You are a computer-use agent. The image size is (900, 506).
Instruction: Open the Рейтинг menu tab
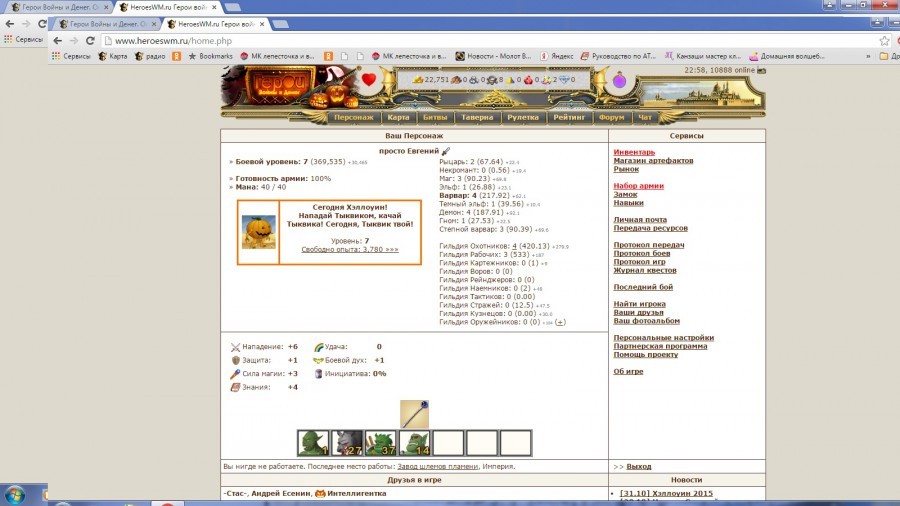(569, 117)
